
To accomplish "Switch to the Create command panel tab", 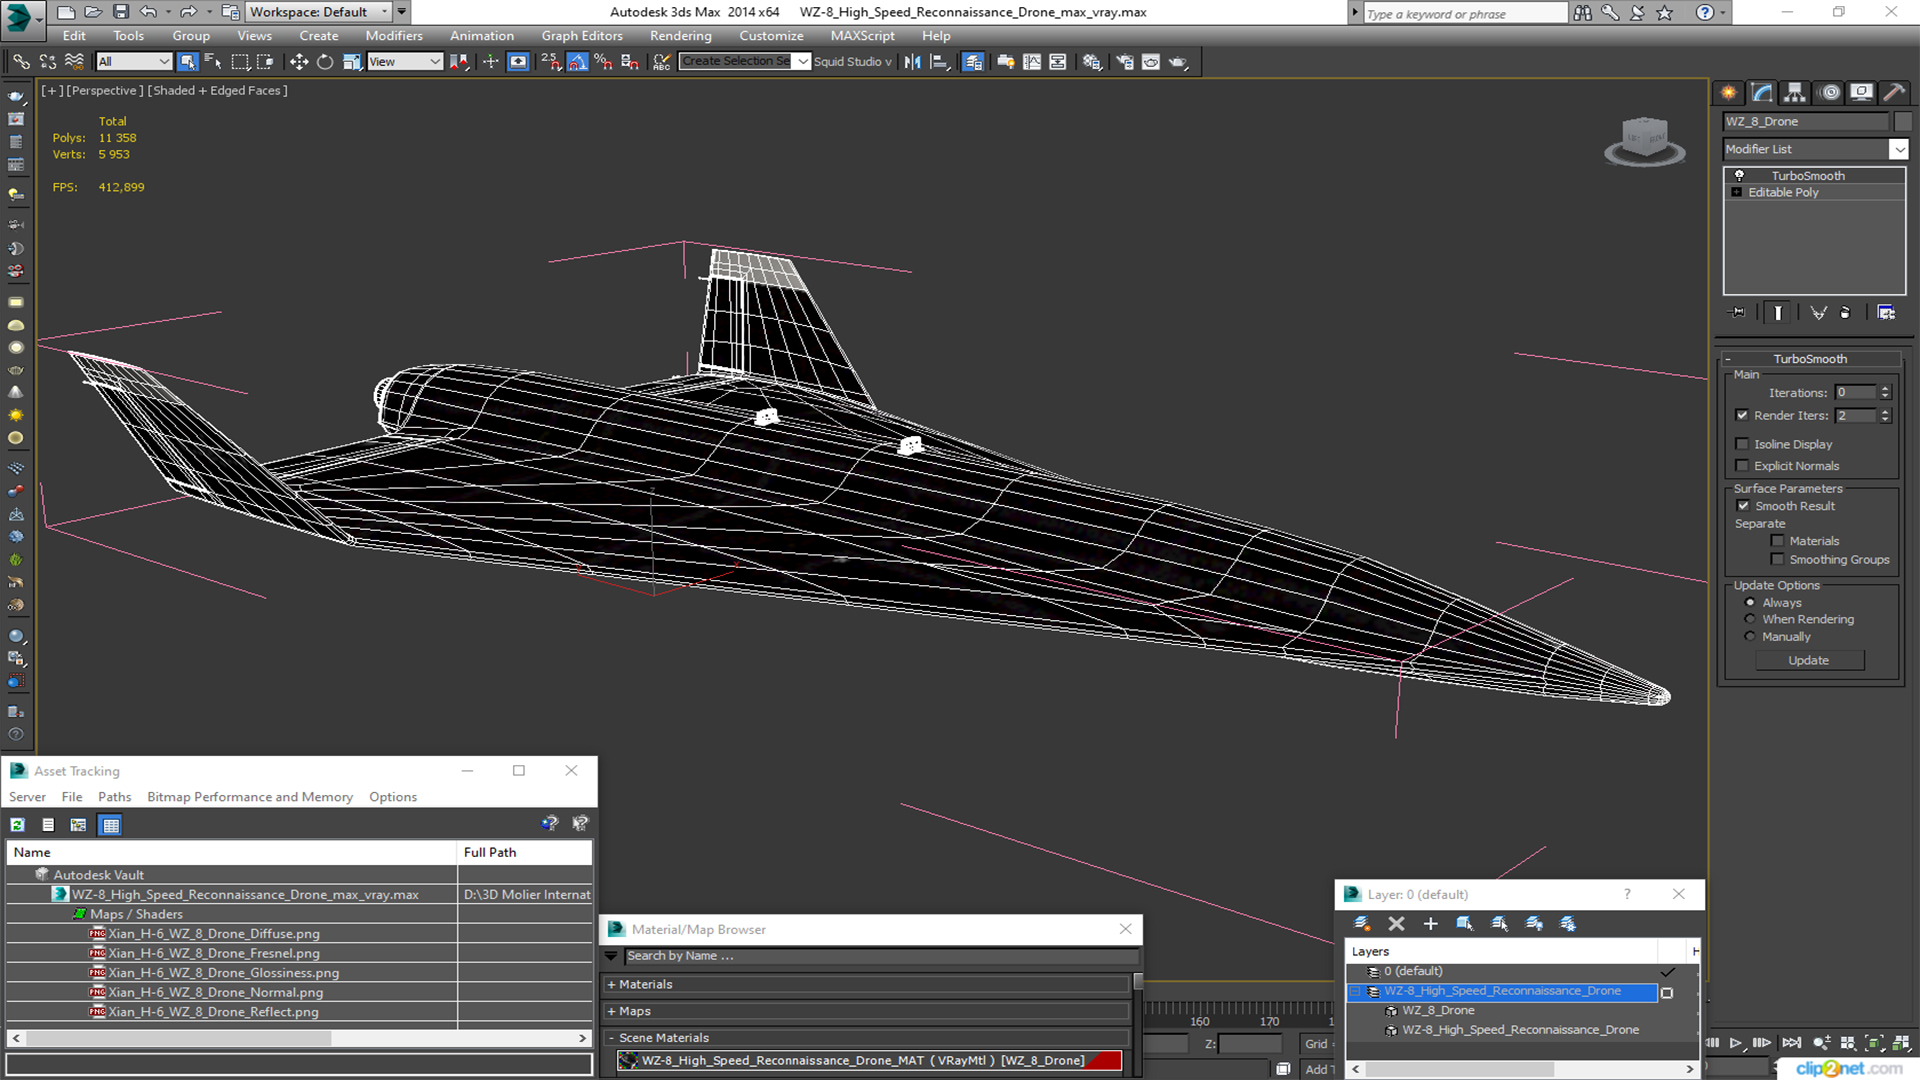I will 1729,93.
